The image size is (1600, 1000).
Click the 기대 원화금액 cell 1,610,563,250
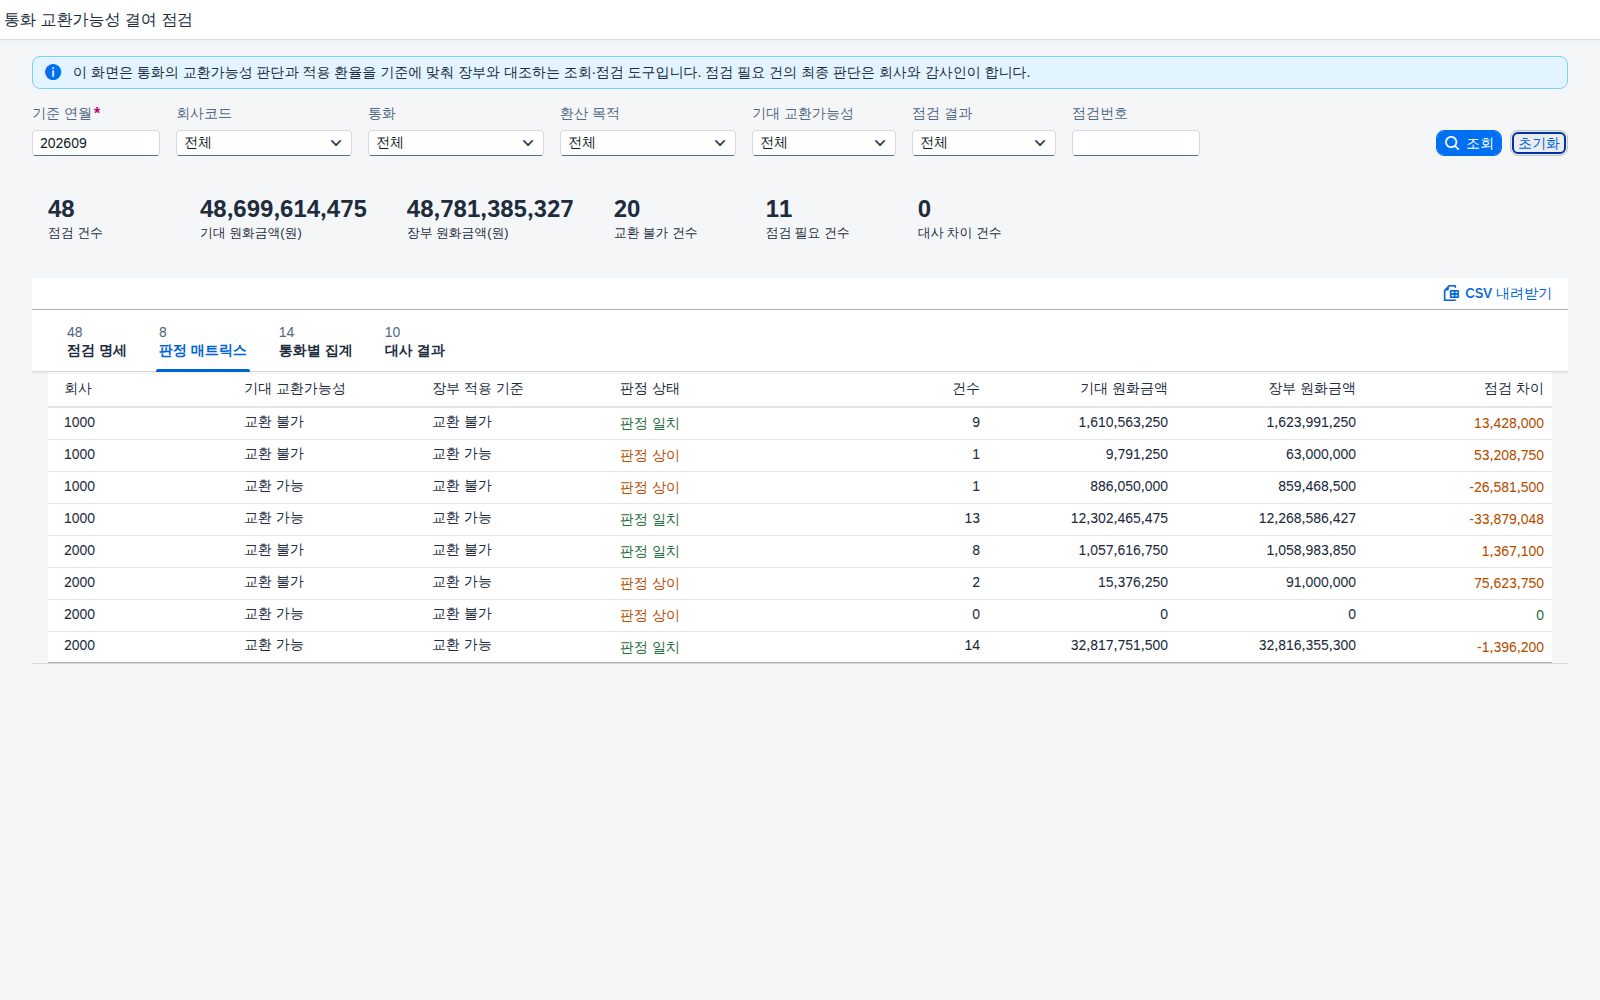[x=1123, y=423]
